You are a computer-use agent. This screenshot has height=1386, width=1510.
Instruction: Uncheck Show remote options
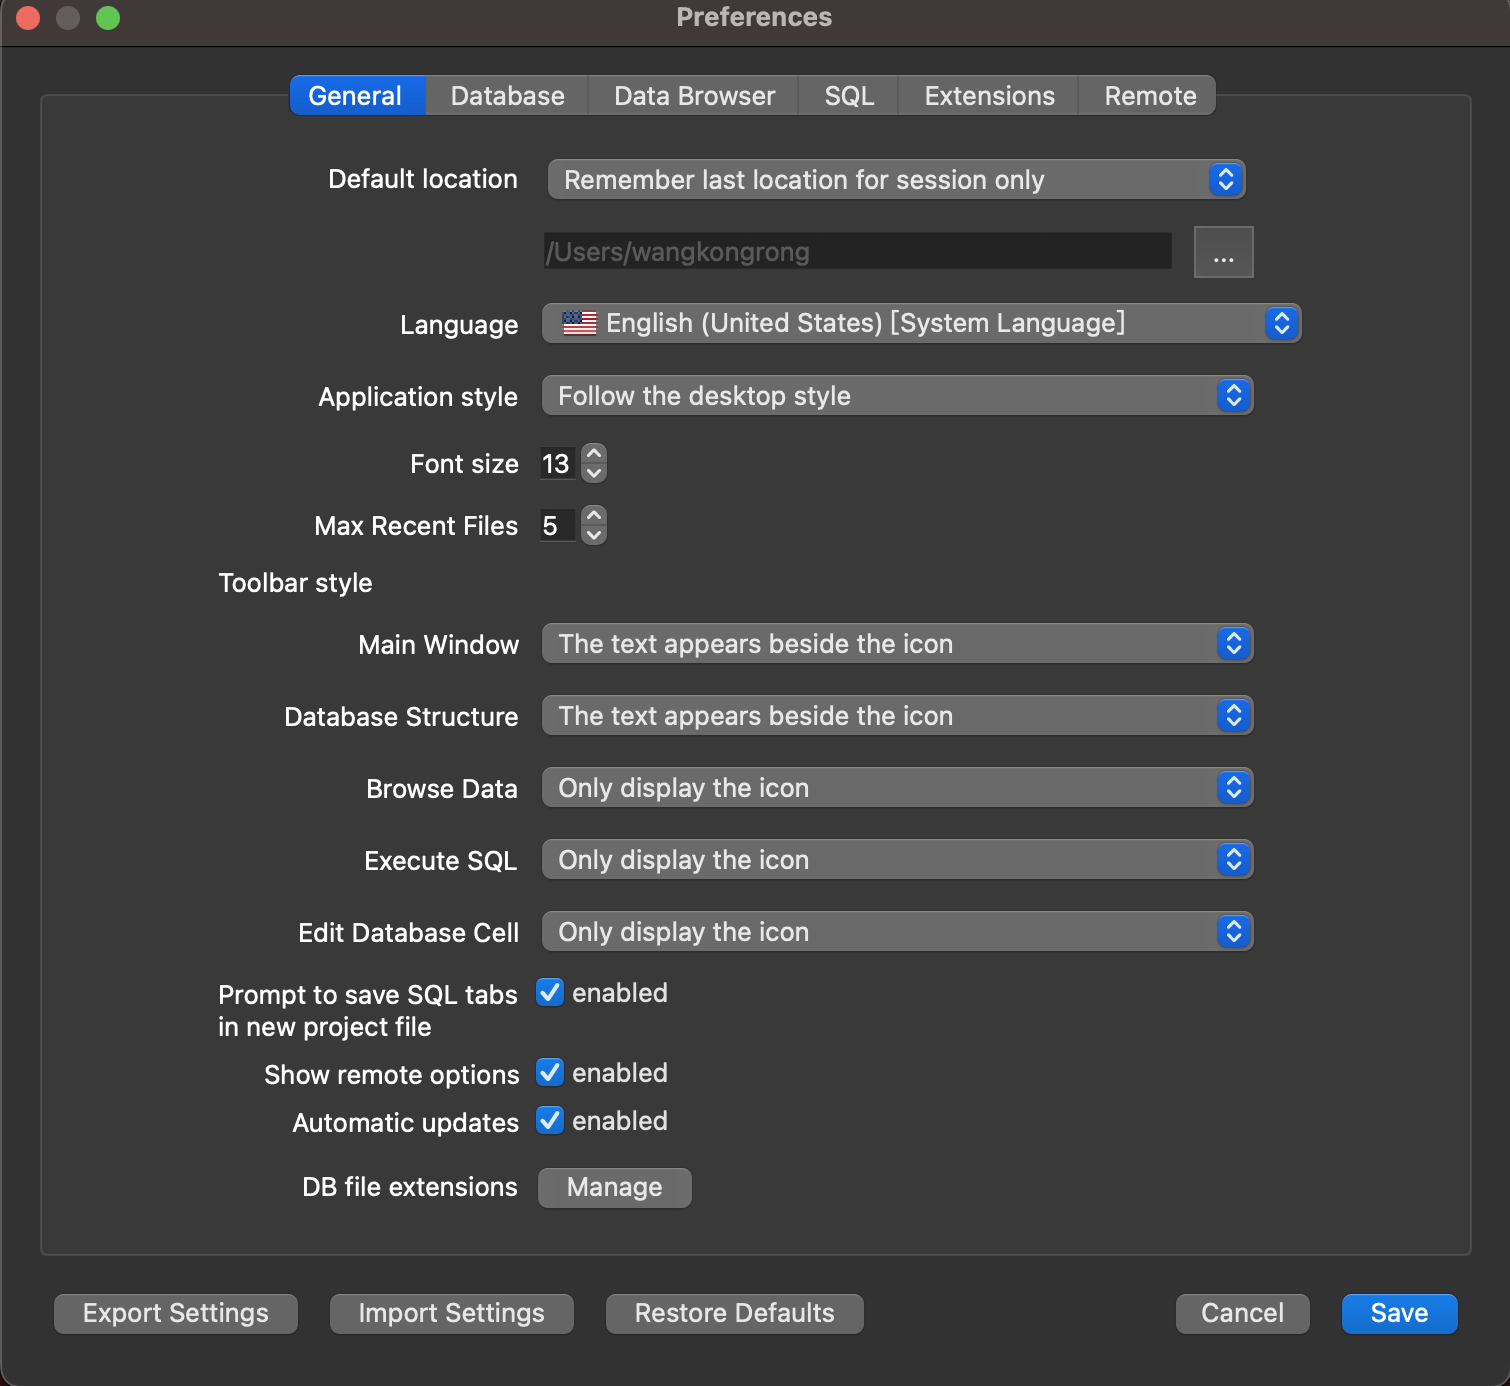coord(549,1072)
